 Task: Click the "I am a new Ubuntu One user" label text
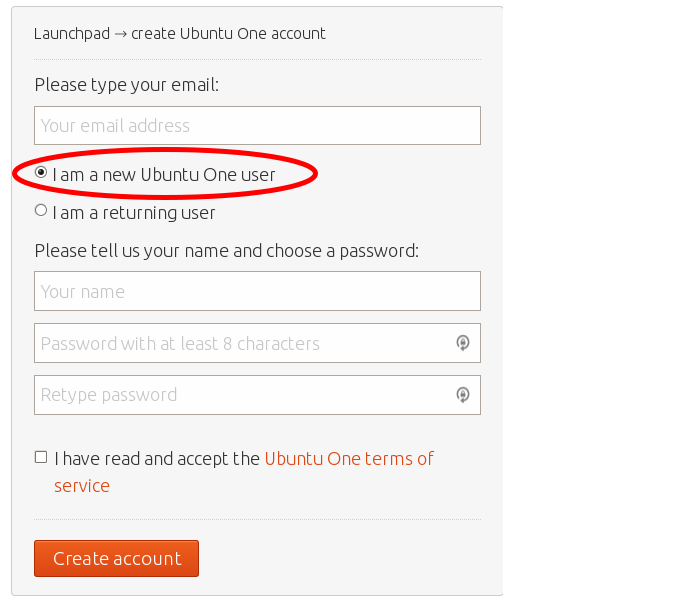coord(164,175)
